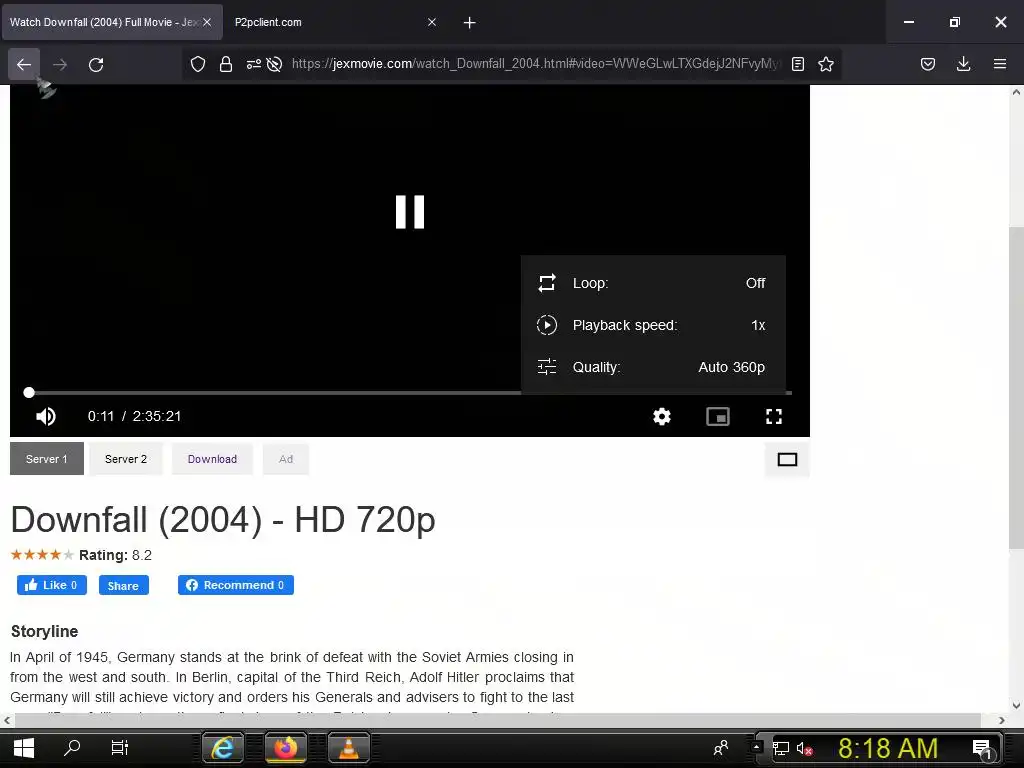
Task: Click the Facebook Like button
Action: point(52,585)
